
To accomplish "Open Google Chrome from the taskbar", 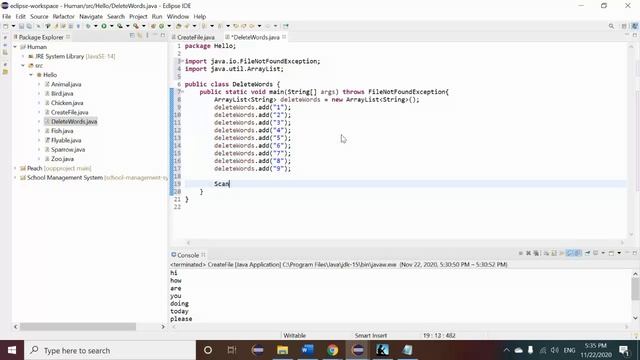I will (x=333, y=350).
